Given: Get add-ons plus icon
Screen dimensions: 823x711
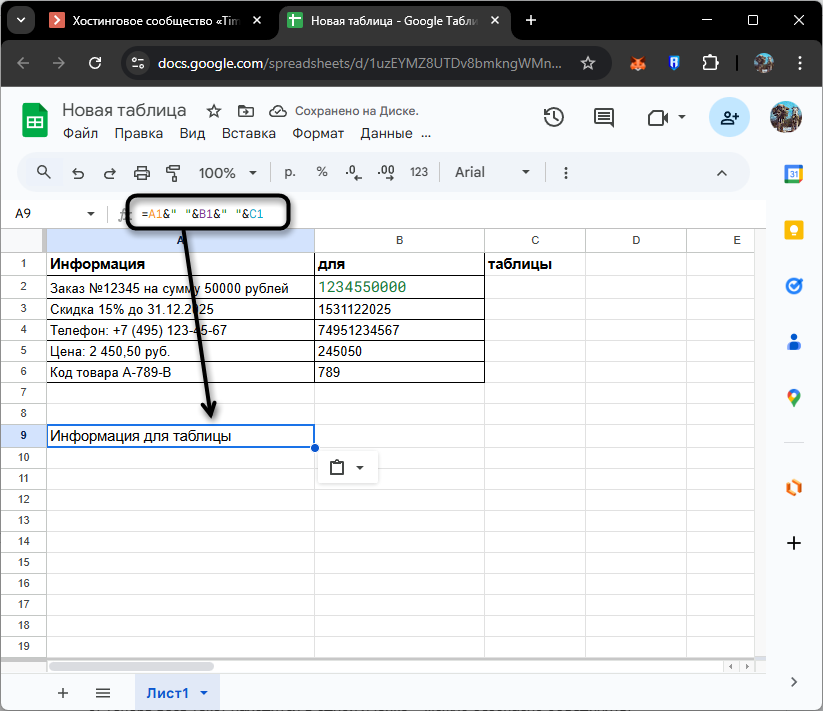Looking at the screenshot, I should pyautogui.click(x=794, y=543).
